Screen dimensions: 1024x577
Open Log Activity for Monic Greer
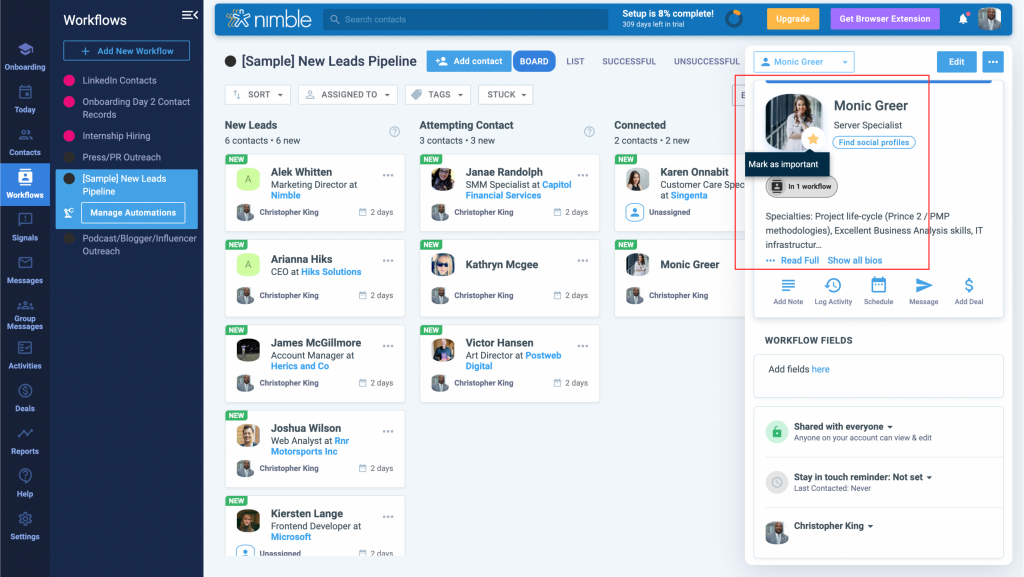point(833,286)
